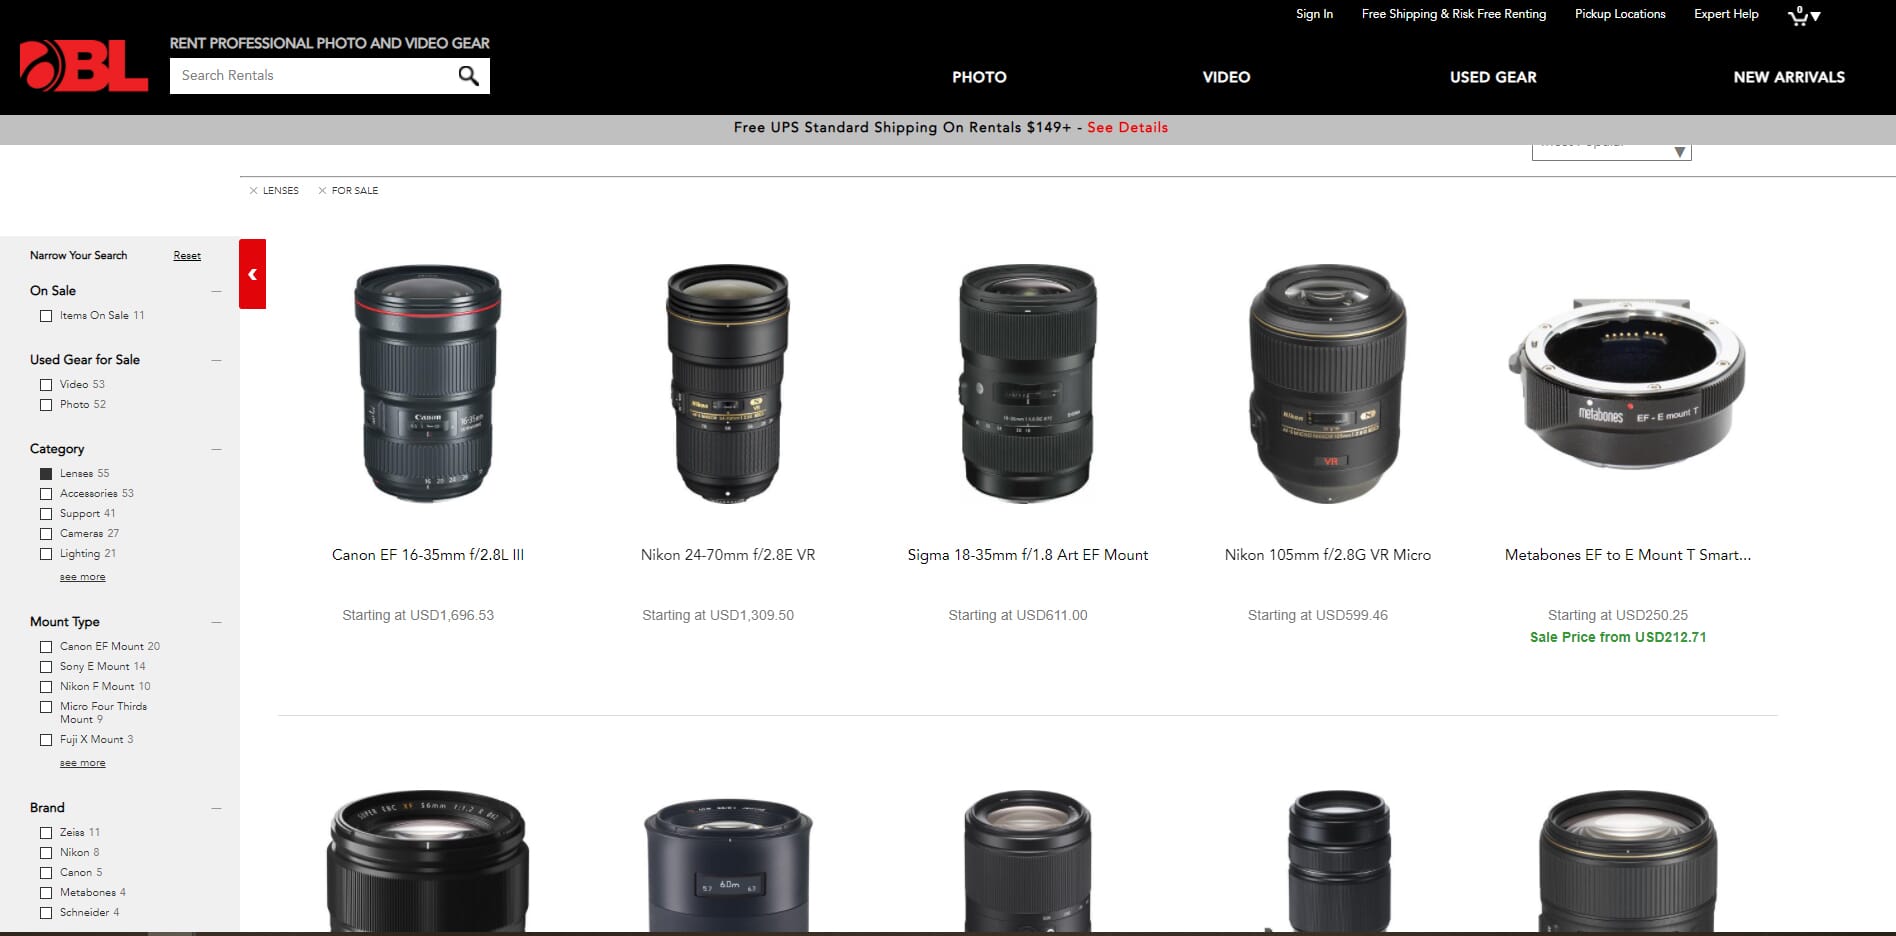1896x936 pixels.
Task: Check the Schneider brand checkbox
Action: 46,913
